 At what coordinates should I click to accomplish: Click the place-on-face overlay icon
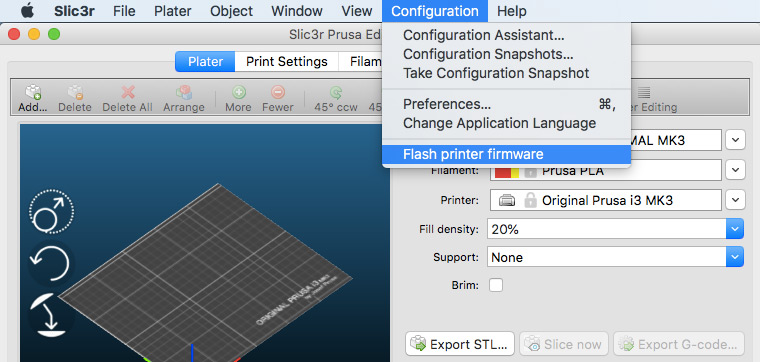(50, 315)
